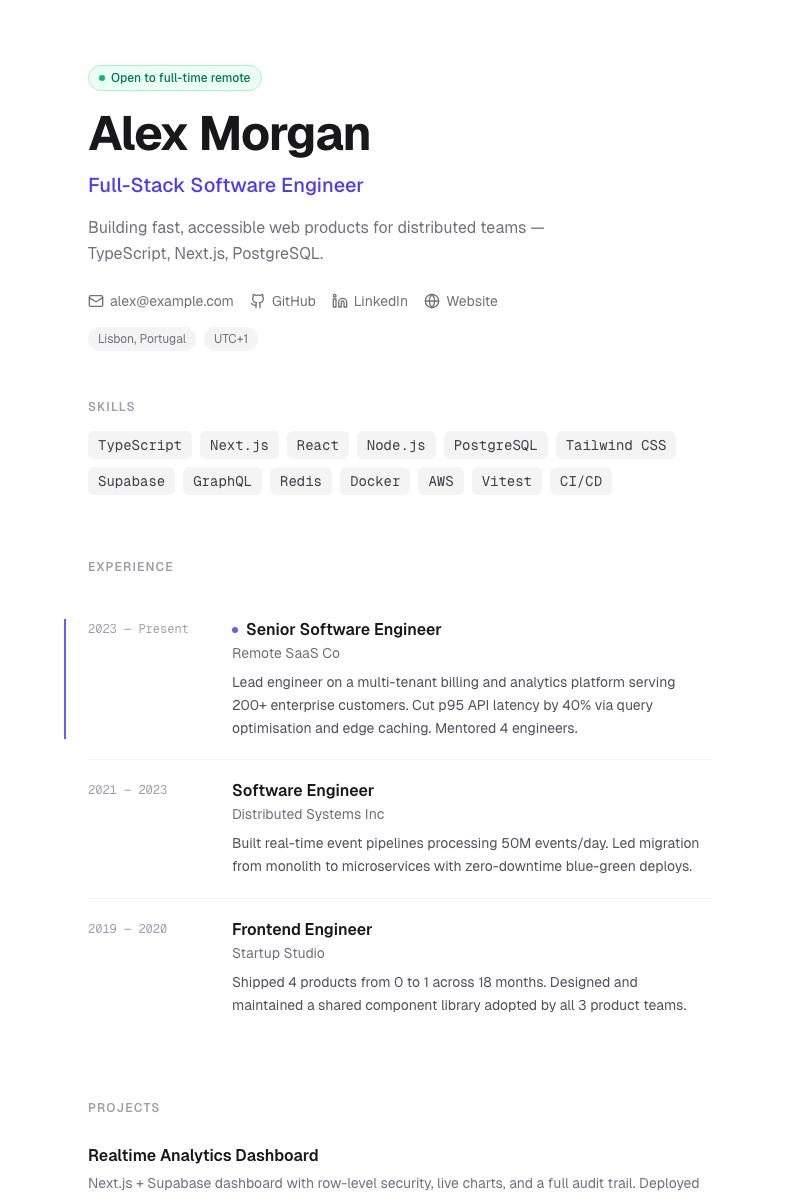The height and width of the screenshot is (1200, 800).
Task: Open the Website link
Action: click(x=471, y=301)
